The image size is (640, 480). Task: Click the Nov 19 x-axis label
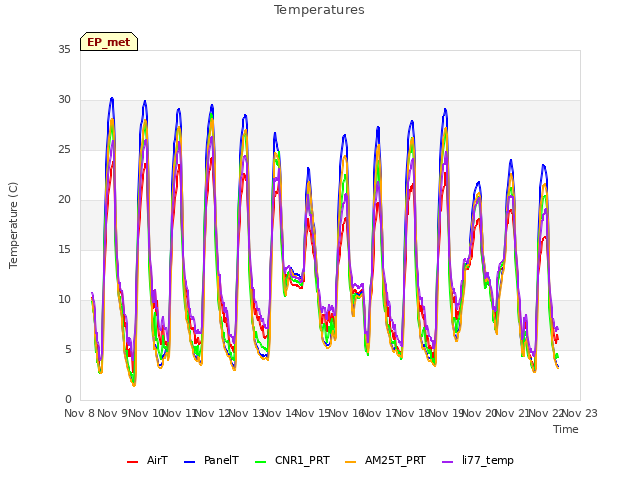tap(446, 413)
